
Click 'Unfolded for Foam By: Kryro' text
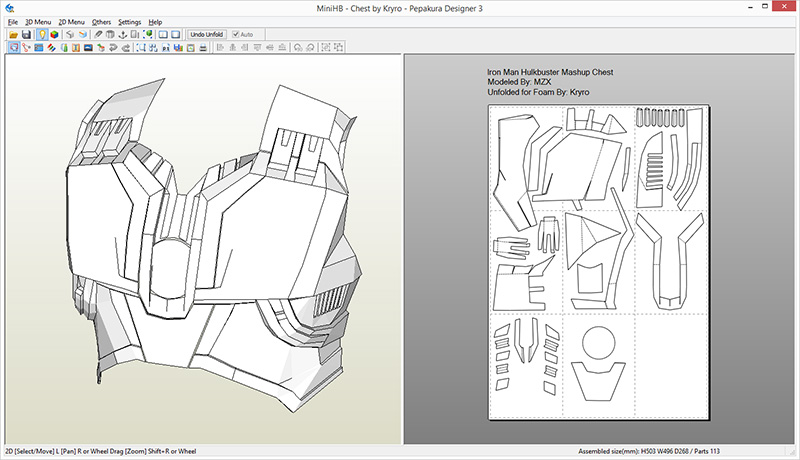click(538, 92)
